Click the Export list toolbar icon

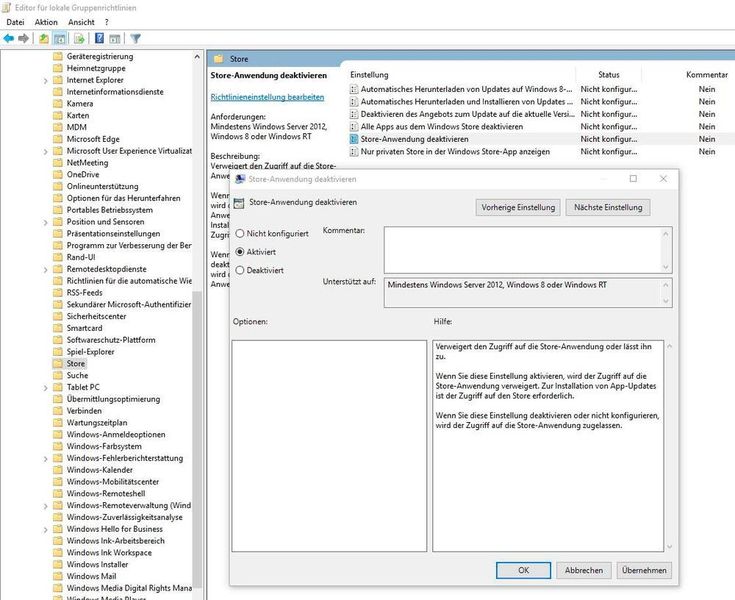79,38
